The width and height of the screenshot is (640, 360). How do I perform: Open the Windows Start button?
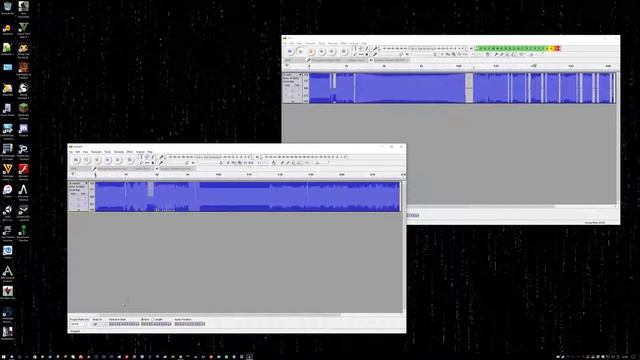(x=3, y=357)
